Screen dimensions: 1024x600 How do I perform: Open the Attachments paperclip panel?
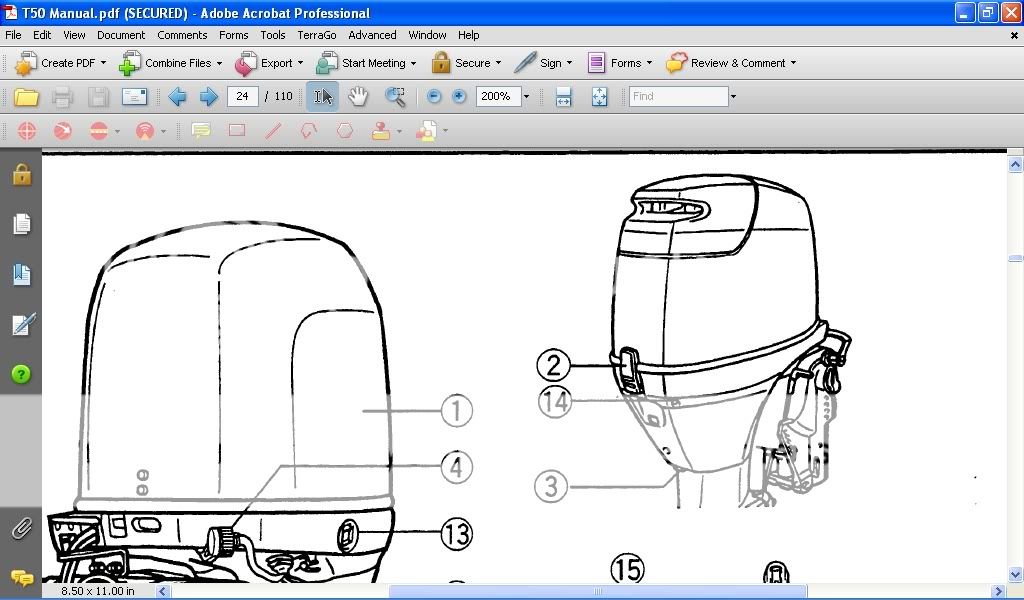21,529
